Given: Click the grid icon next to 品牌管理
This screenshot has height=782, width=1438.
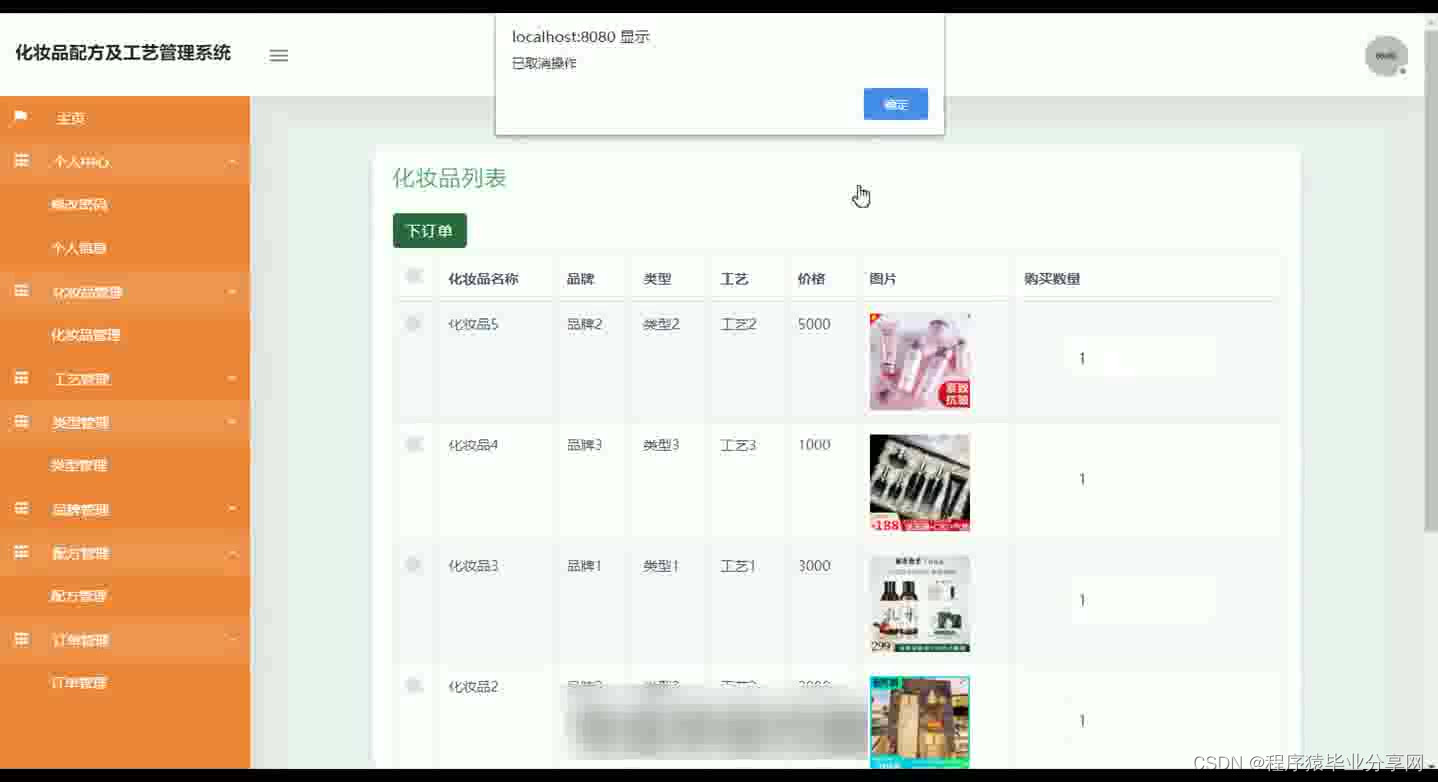Looking at the screenshot, I should click(x=21, y=508).
